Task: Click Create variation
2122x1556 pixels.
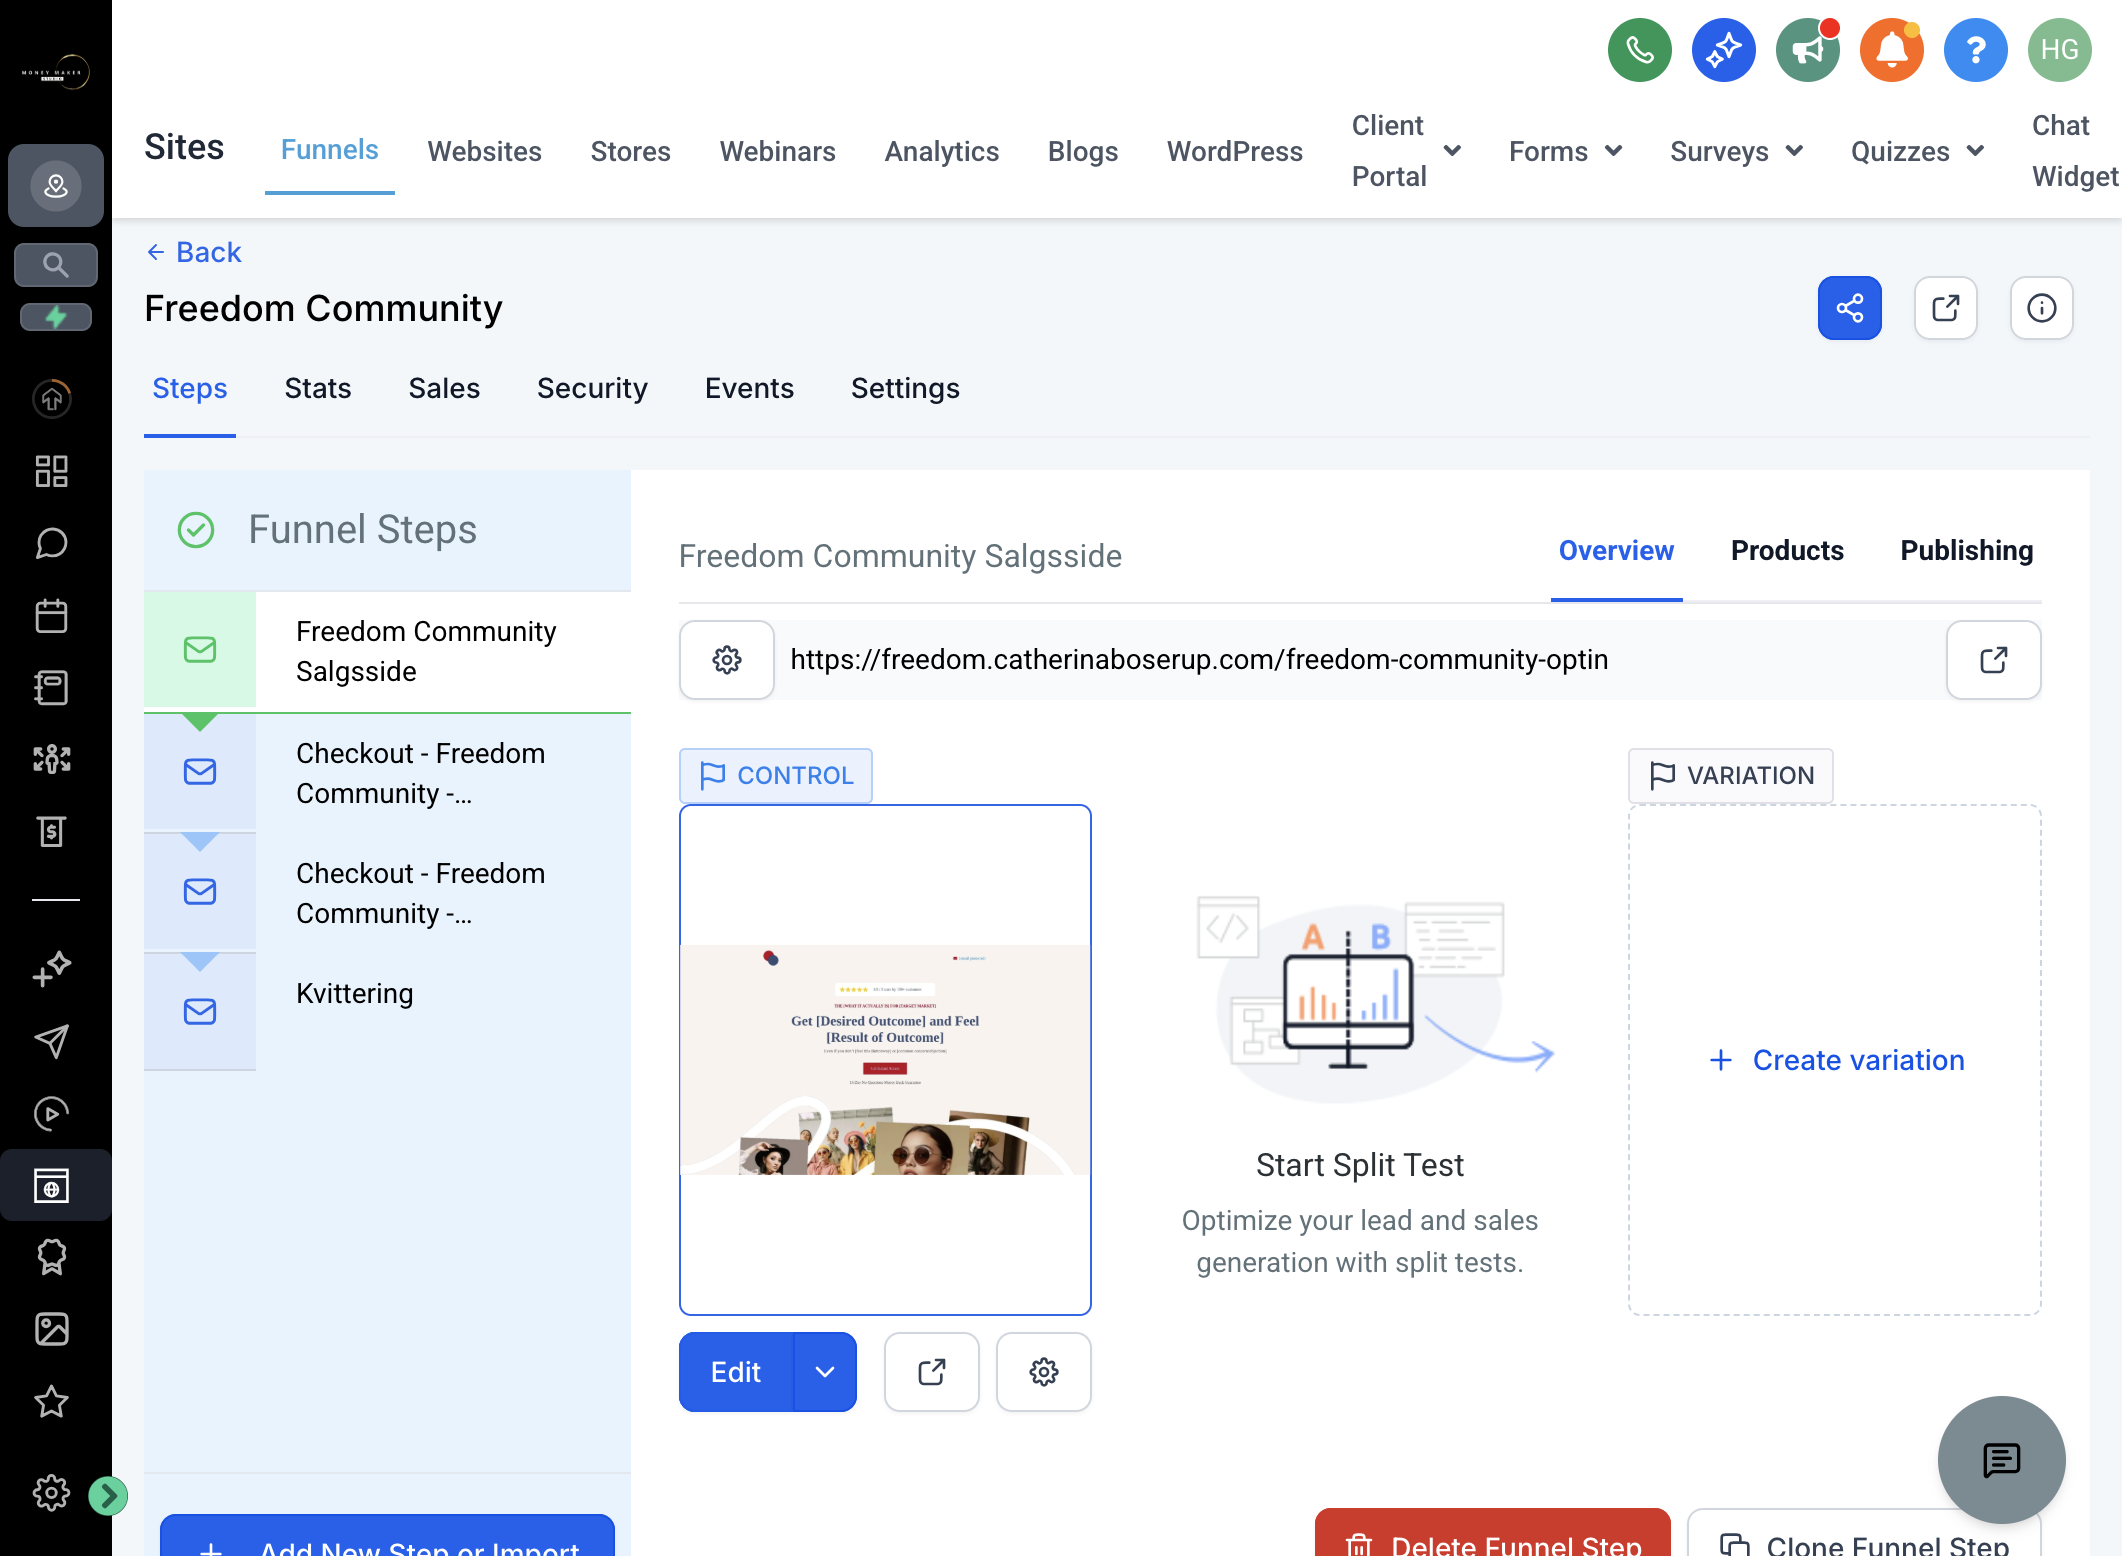Action: pos(1836,1060)
